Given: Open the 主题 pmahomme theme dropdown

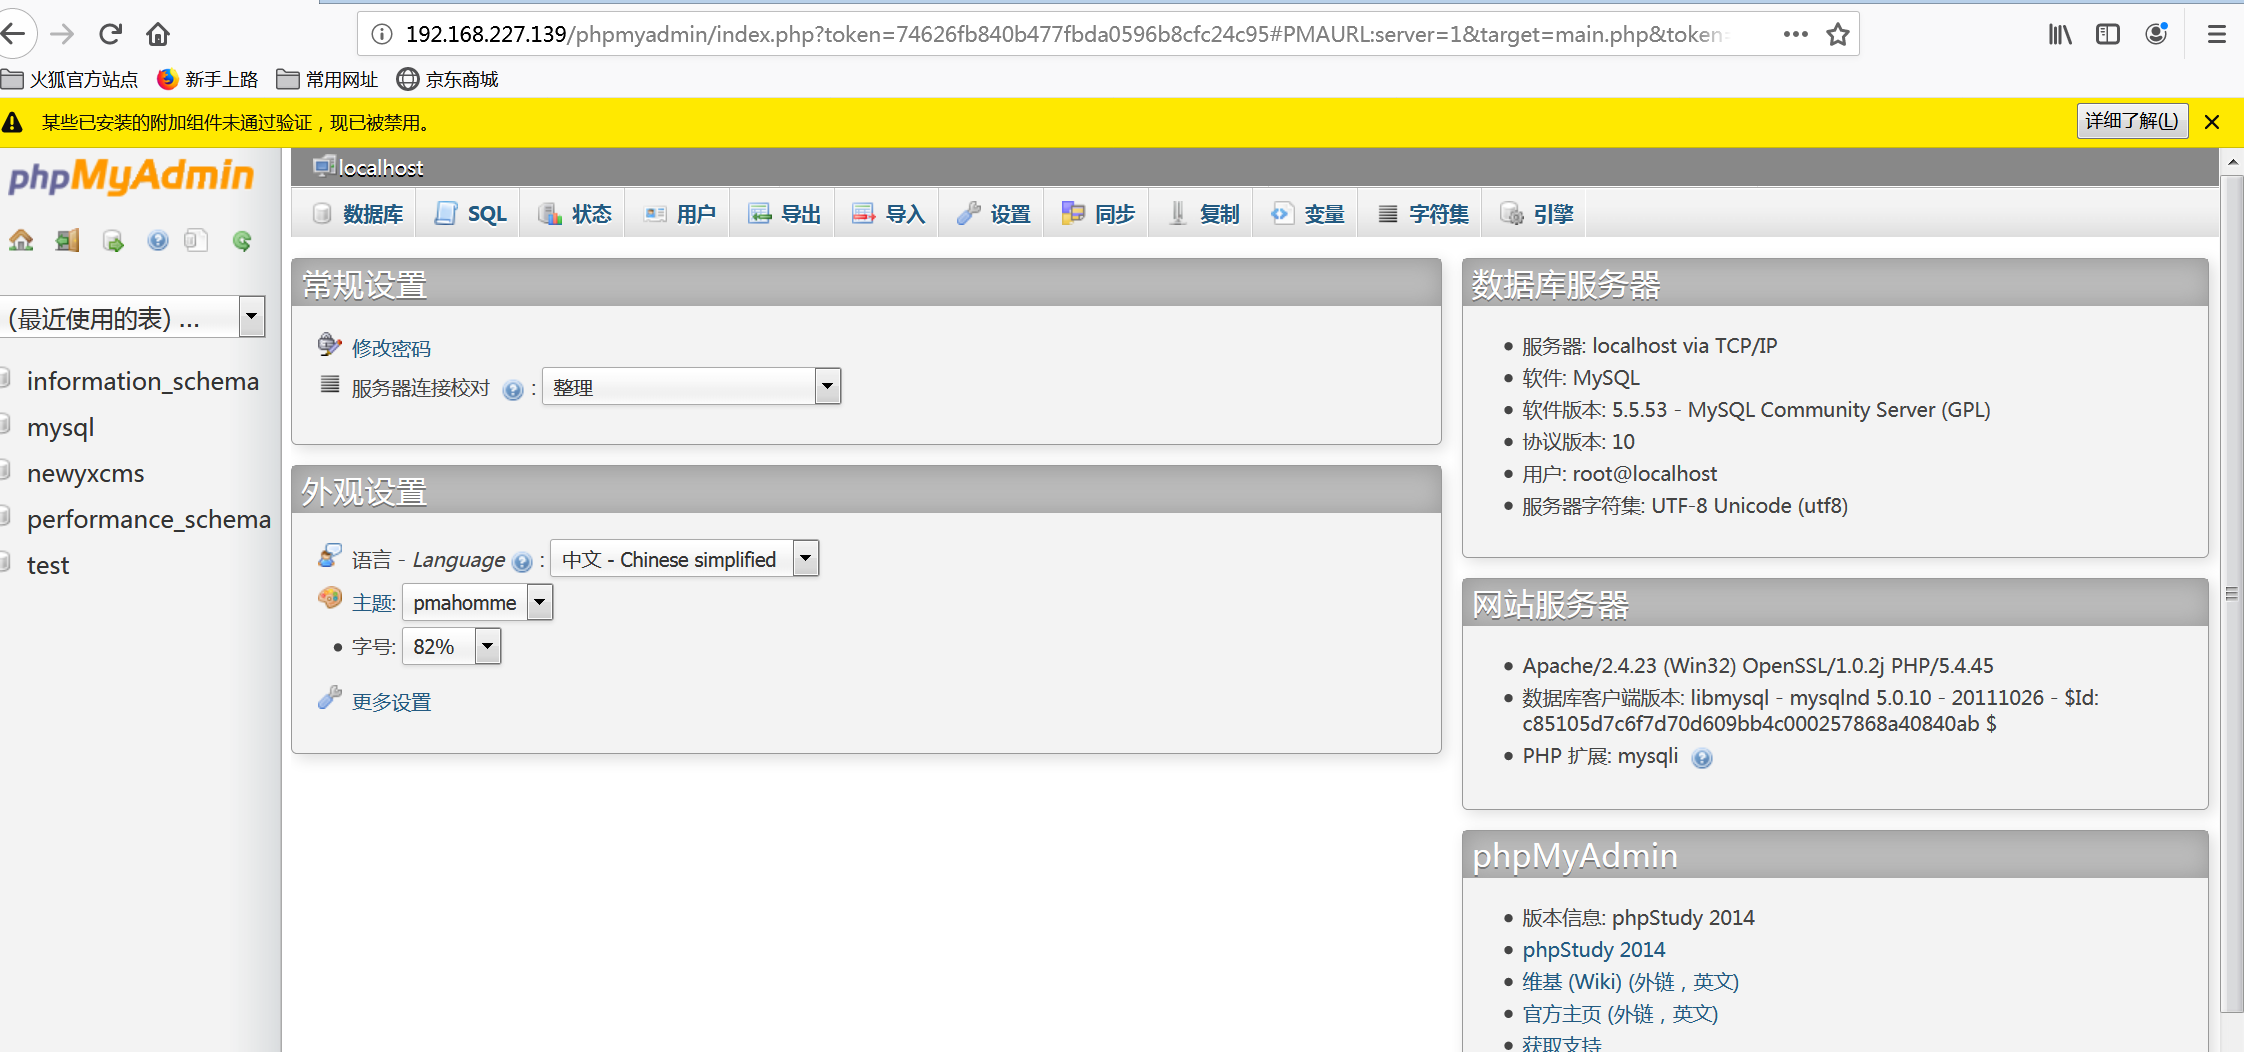Looking at the screenshot, I should (x=539, y=602).
